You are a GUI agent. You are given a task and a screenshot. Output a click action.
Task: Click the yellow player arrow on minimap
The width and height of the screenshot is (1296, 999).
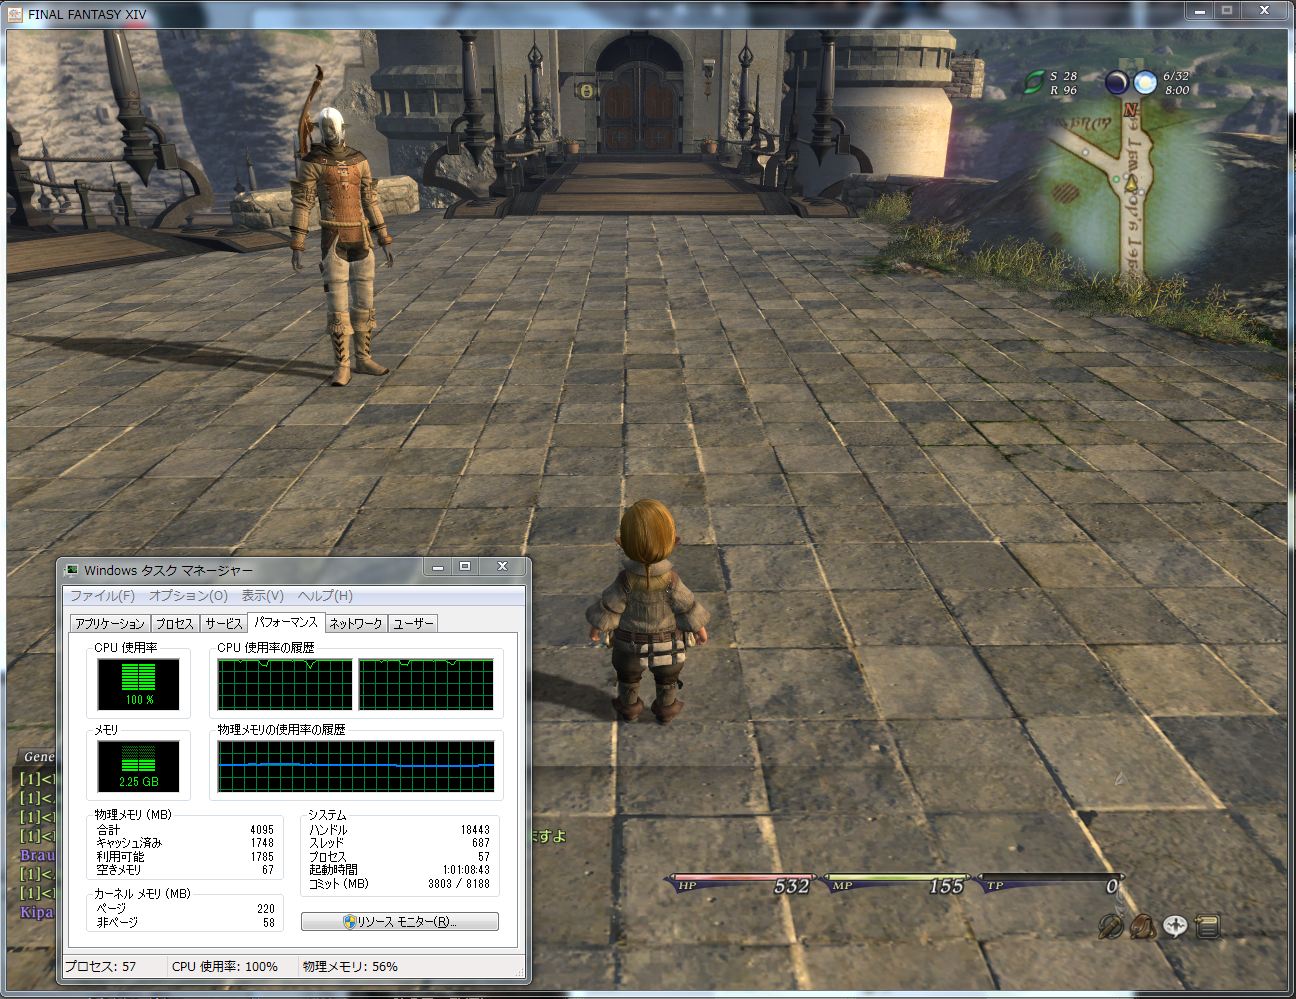1131,184
